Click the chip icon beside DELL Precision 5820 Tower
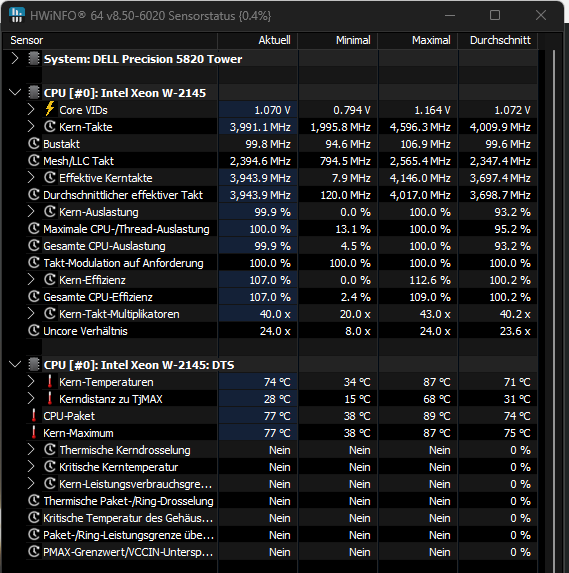This screenshot has width=569, height=573. coord(34,59)
